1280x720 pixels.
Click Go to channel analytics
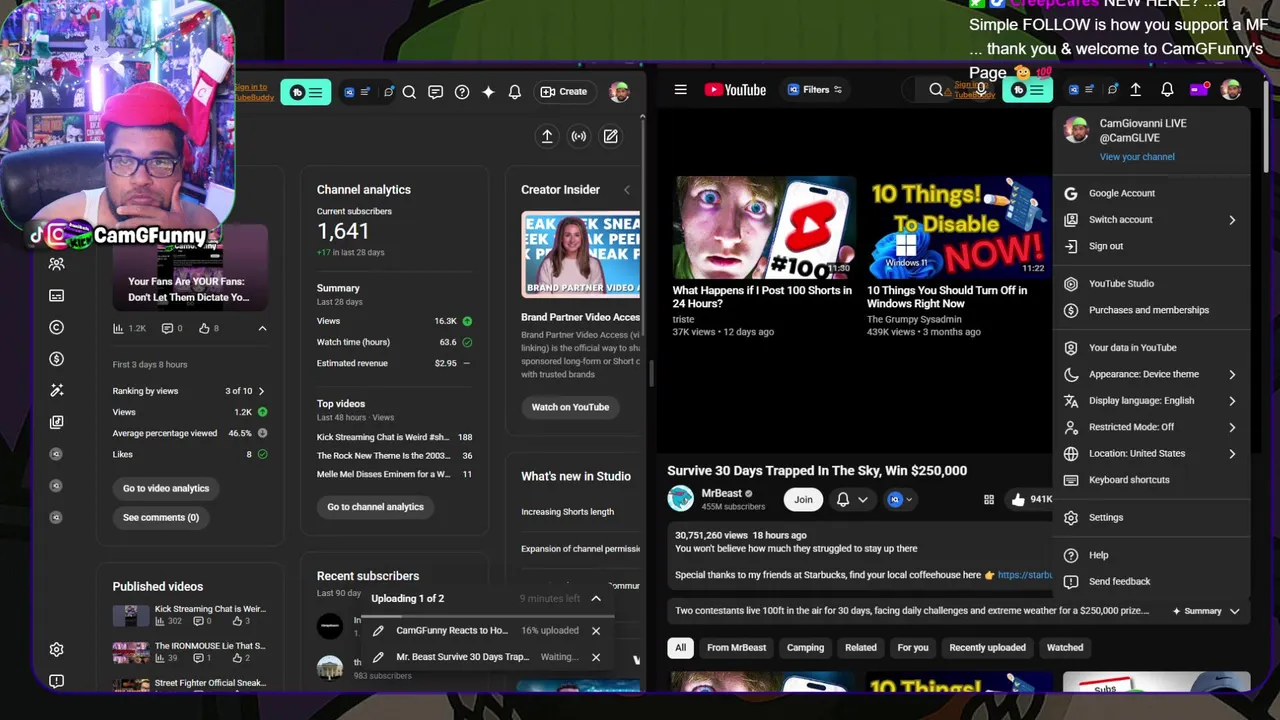tap(376, 507)
